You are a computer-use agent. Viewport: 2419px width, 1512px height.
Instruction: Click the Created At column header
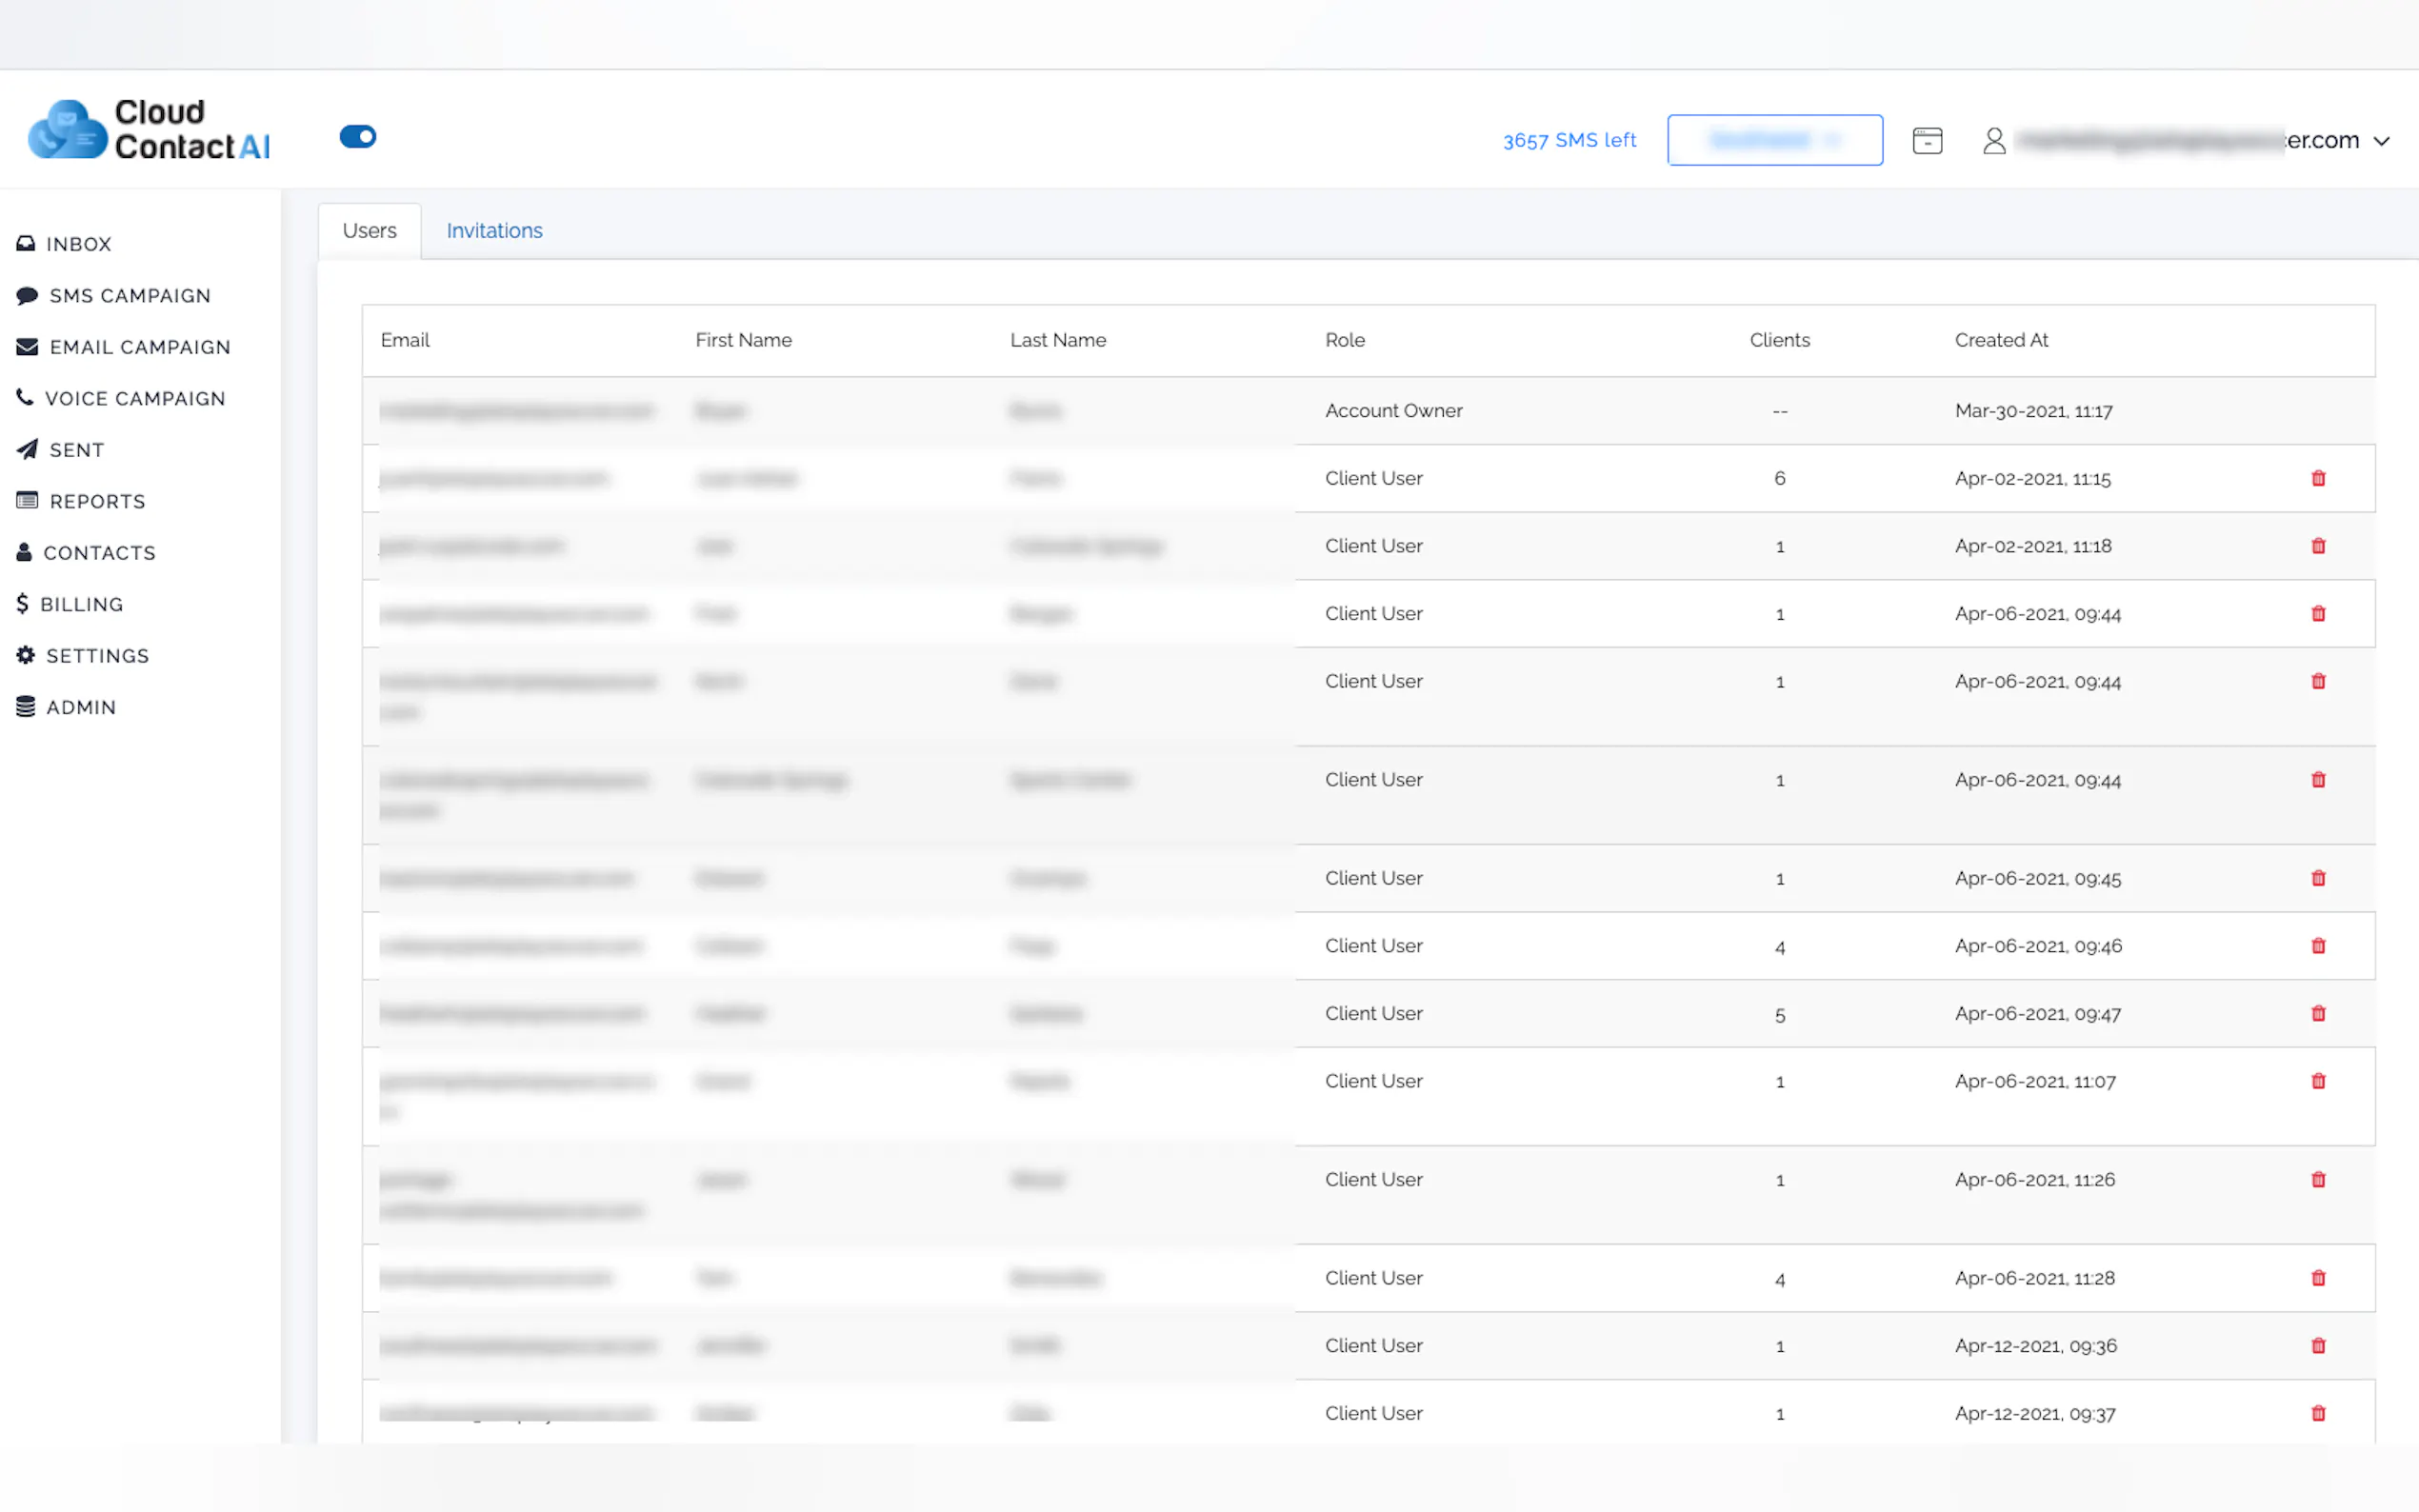click(x=2001, y=340)
